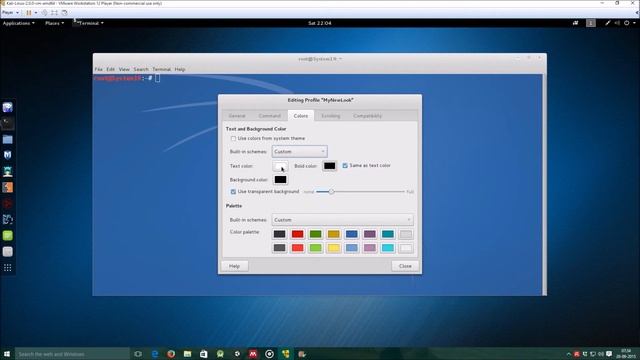Screen dimensions: 640x360
Task: Open the Terminal icon in the Kali dock
Action: click(8, 123)
